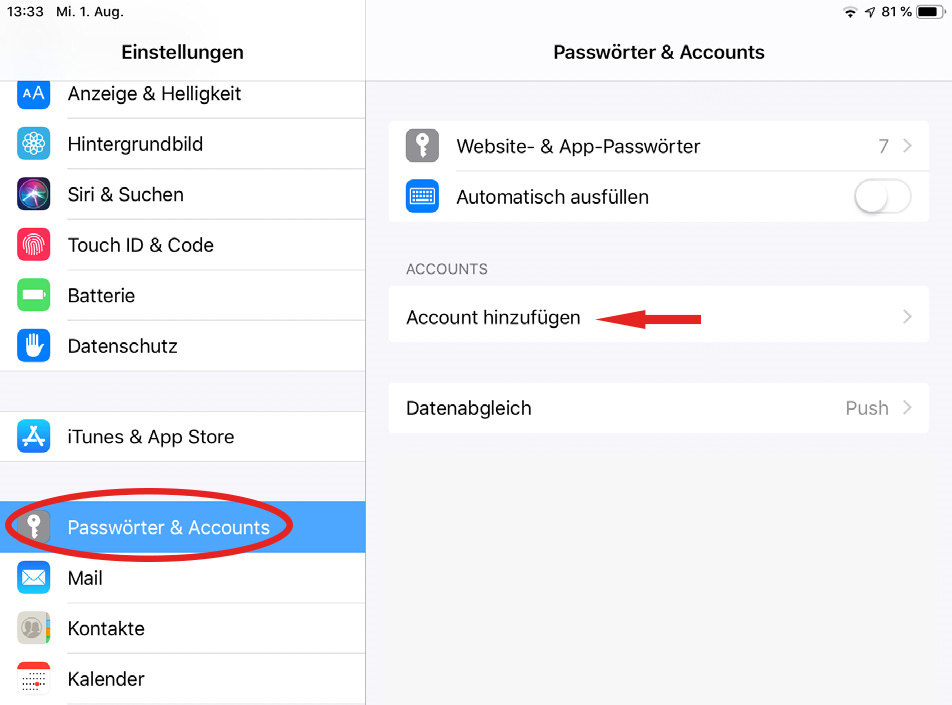The height and width of the screenshot is (705, 952).
Task: Tap the Account hinzufügen label
Action: pyautogui.click(x=493, y=318)
